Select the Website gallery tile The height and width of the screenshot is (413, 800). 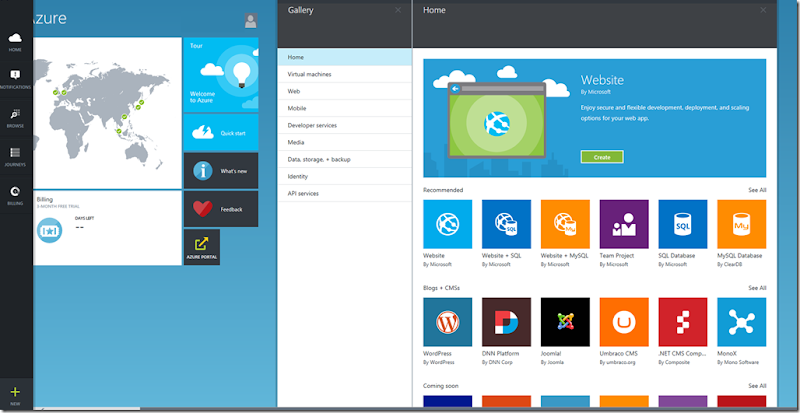[447, 224]
